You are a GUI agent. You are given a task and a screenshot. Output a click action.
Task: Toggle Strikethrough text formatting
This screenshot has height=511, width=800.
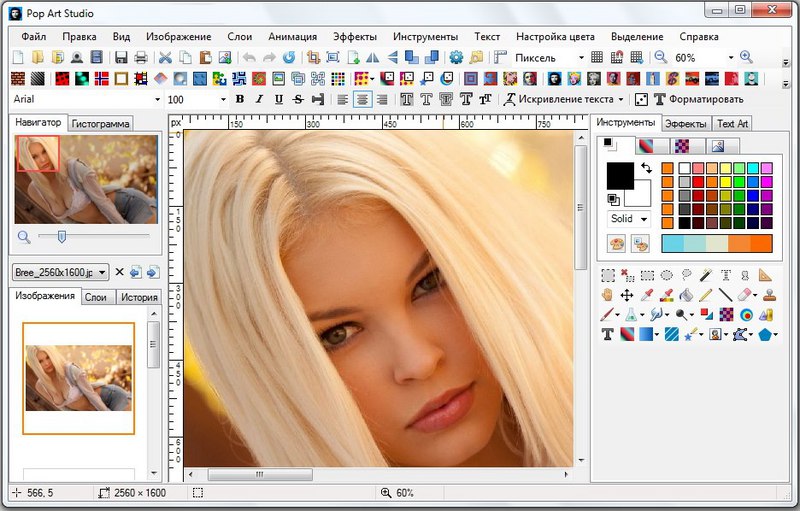(298, 99)
